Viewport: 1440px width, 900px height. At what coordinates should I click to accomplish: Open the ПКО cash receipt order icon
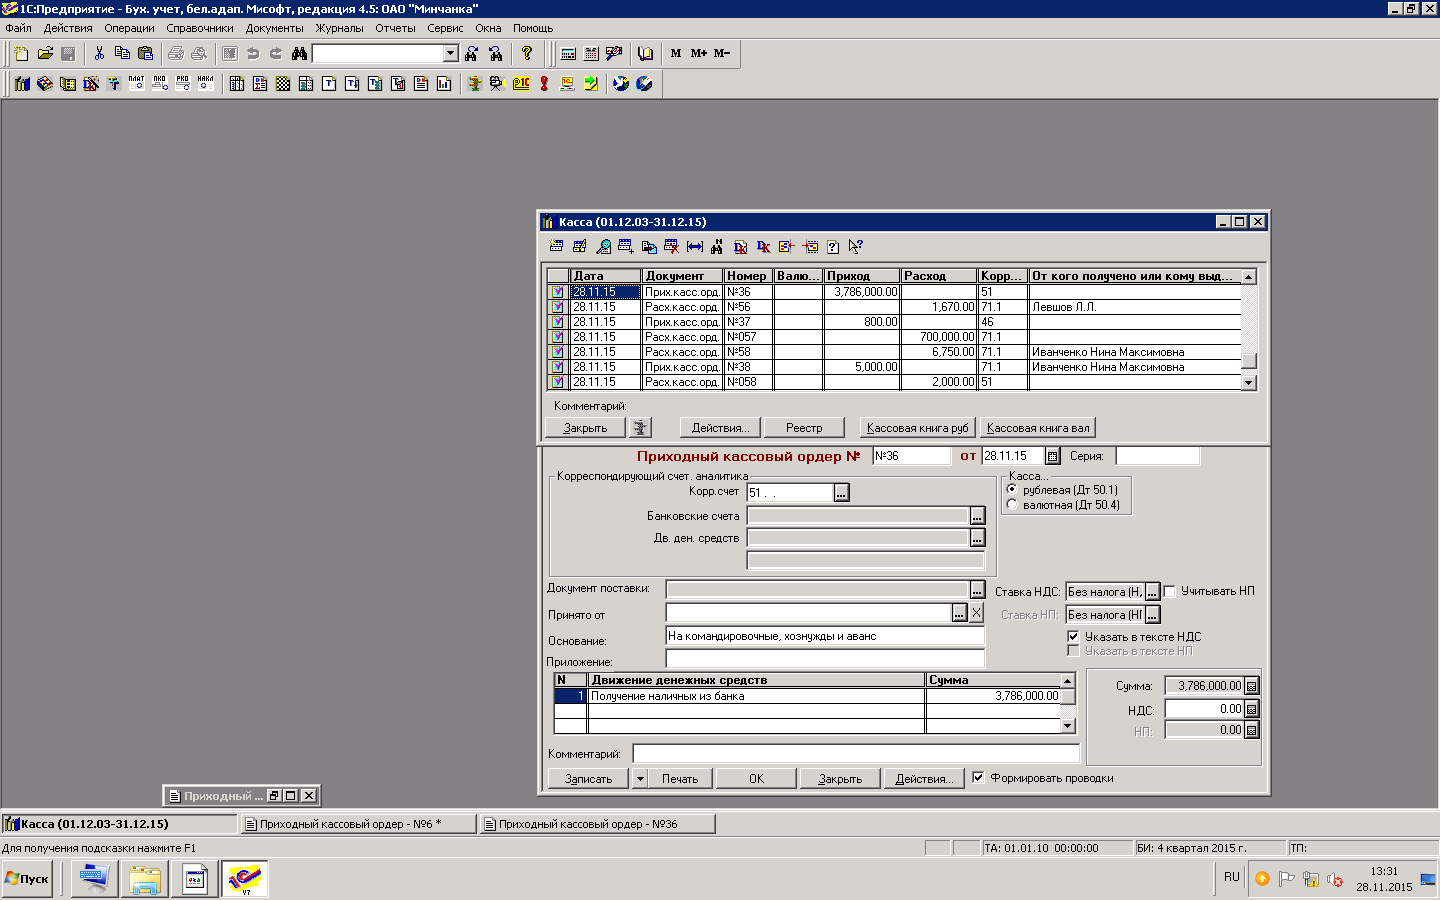point(159,83)
